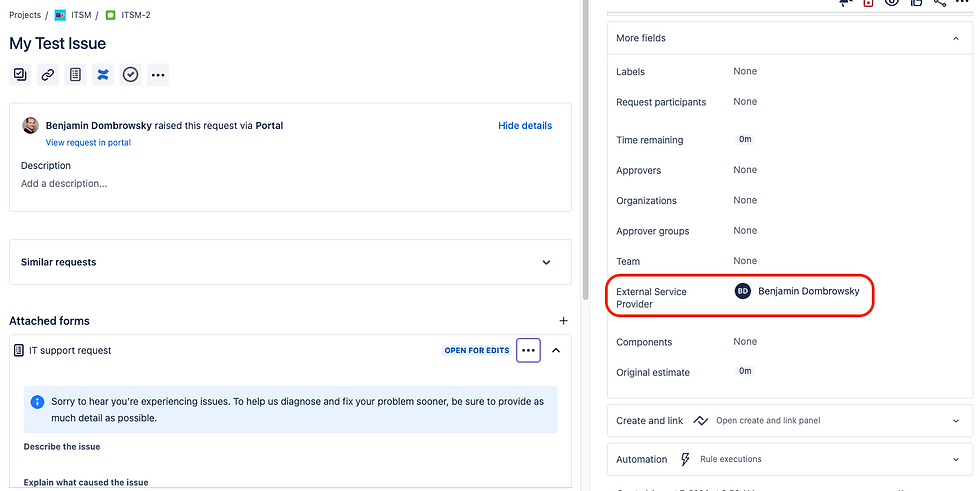Click Rule executions in Automation
This screenshot has height=491, width=980.
click(x=731, y=459)
